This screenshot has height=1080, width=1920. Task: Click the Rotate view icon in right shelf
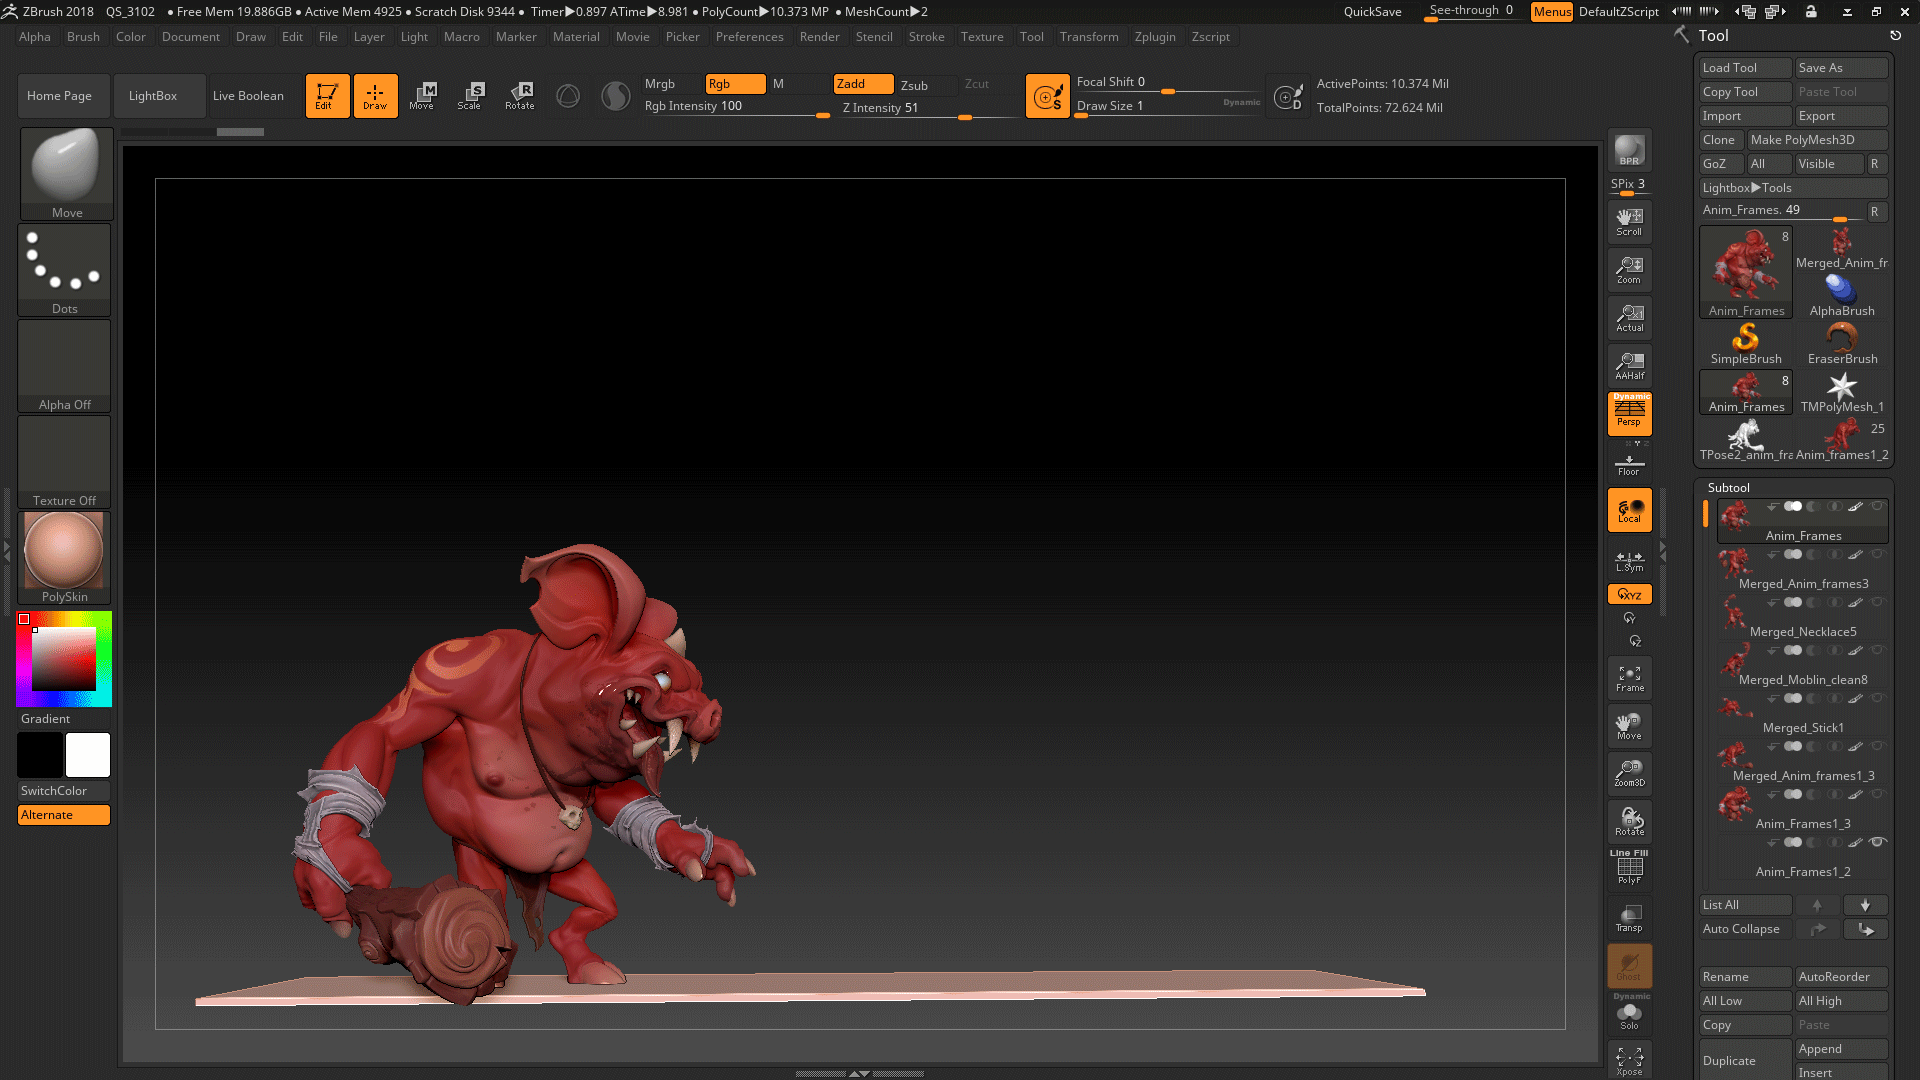pos(1629,822)
